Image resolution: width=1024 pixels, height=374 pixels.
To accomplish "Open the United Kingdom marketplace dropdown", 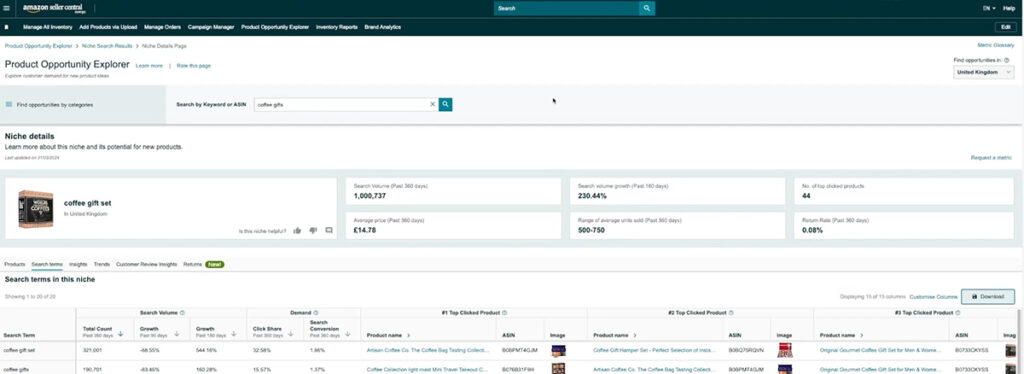I will [x=984, y=72].
